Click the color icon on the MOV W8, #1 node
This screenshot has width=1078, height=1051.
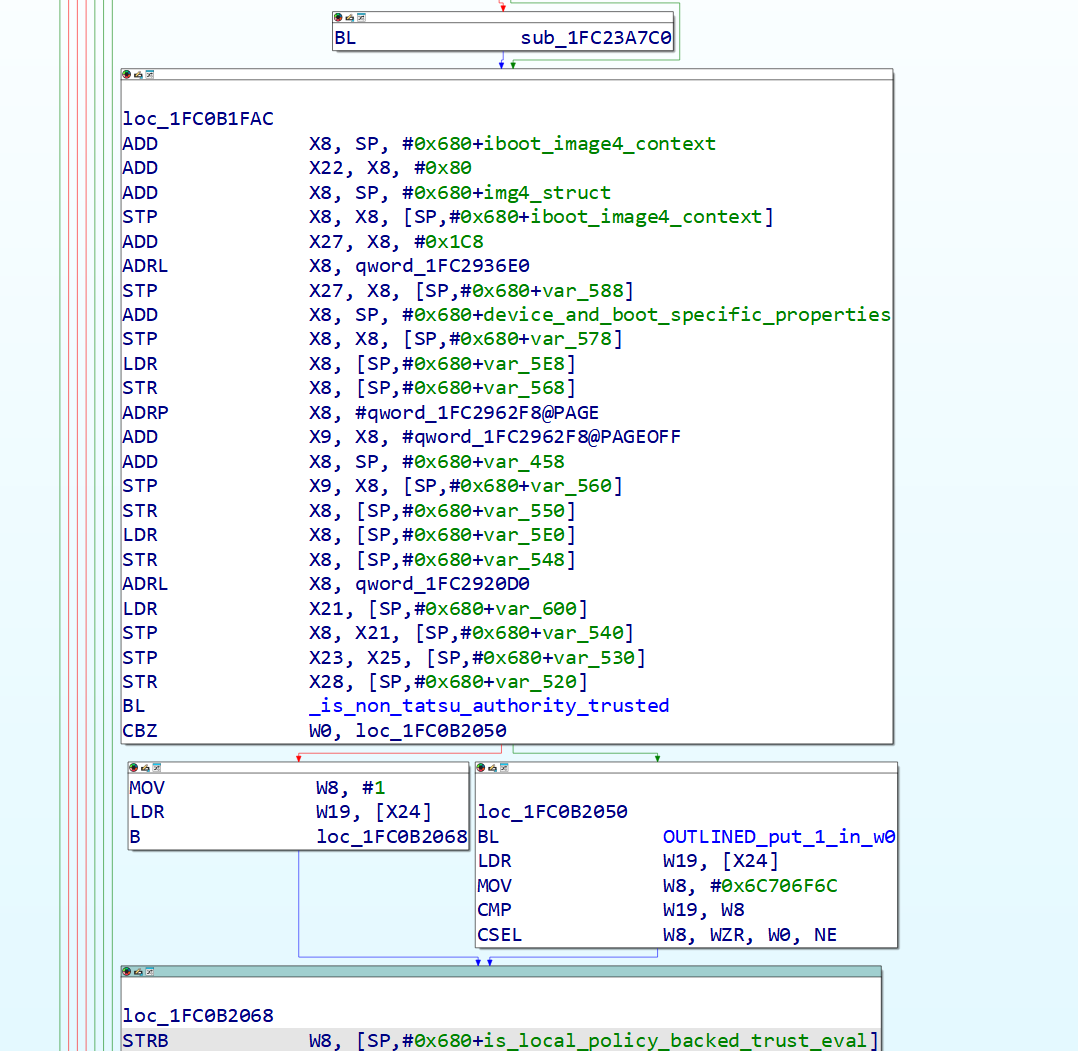134,768
